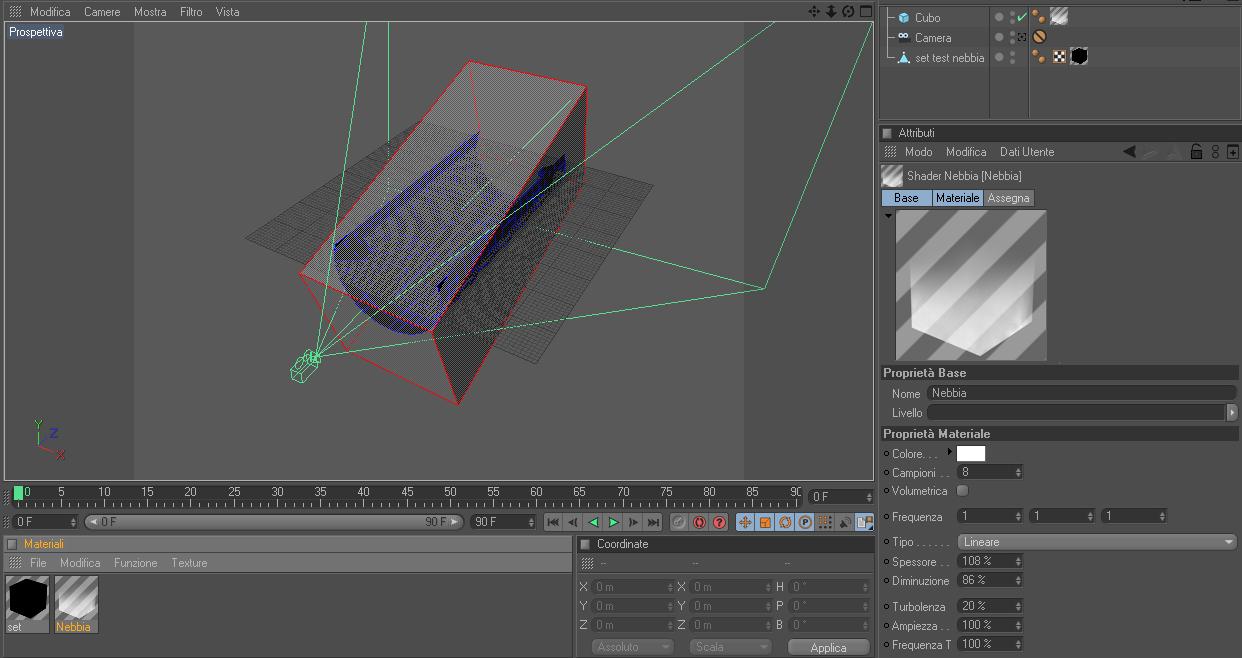The width and height of the screenshot is (1242, 658).
Task: Click the white Colore swatch
Action: tap(971, 453)
